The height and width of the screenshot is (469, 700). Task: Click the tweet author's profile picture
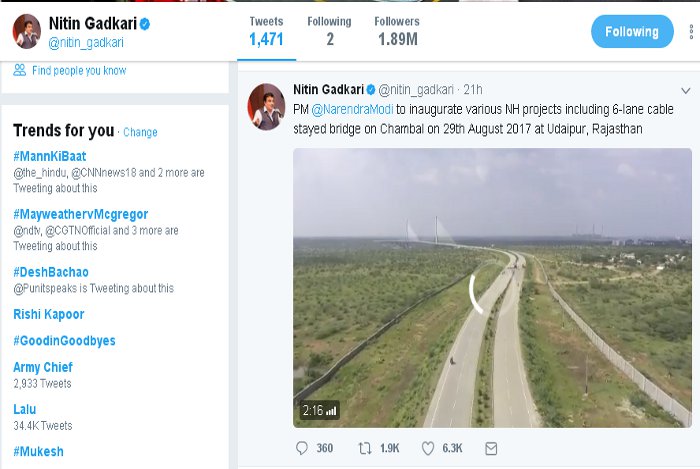pos(267,107)
